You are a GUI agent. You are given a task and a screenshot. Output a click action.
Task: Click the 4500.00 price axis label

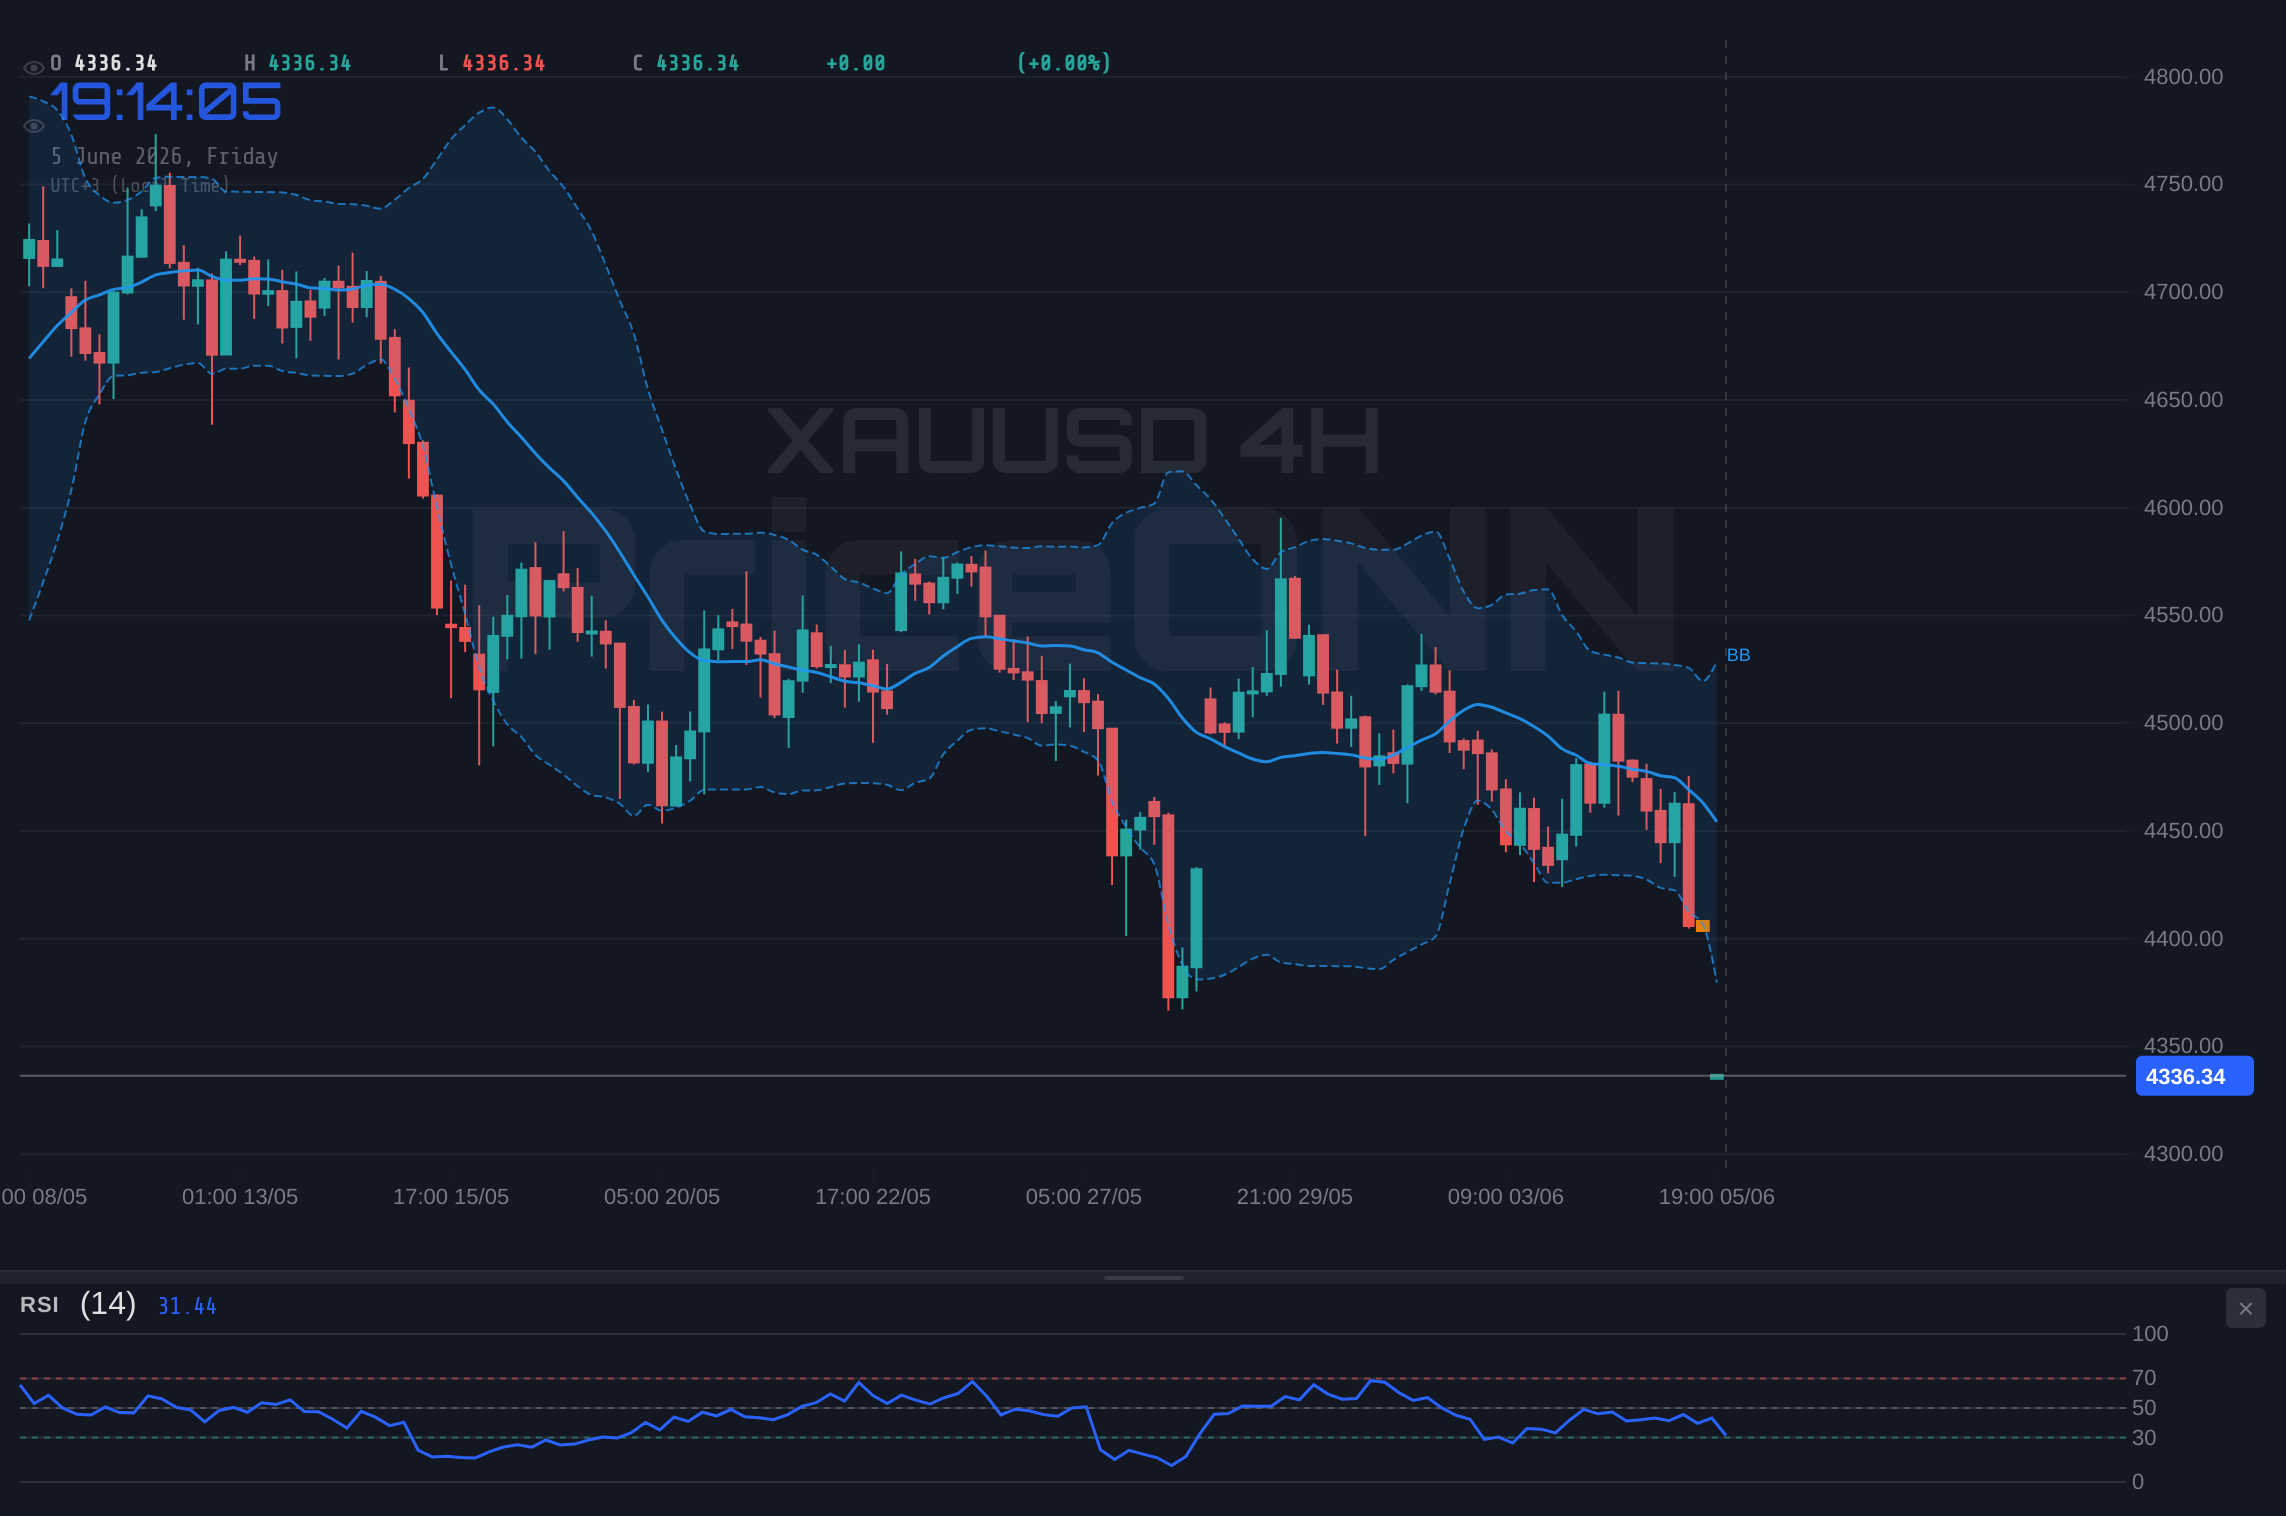click(x=2183, y=723)
